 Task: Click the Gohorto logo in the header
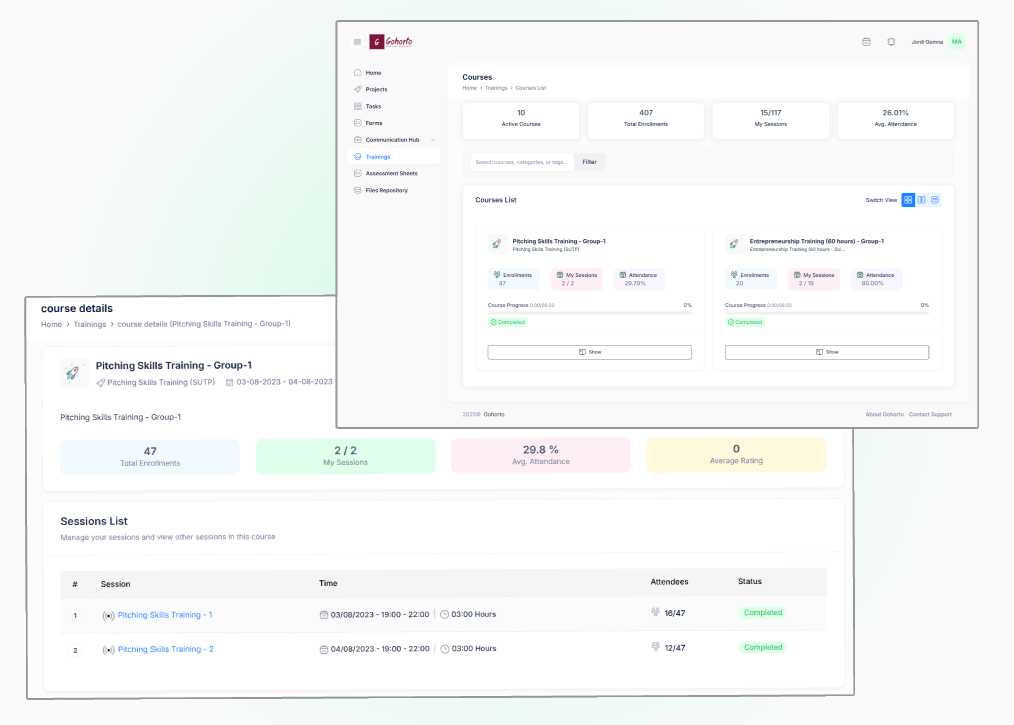point(391,42)
